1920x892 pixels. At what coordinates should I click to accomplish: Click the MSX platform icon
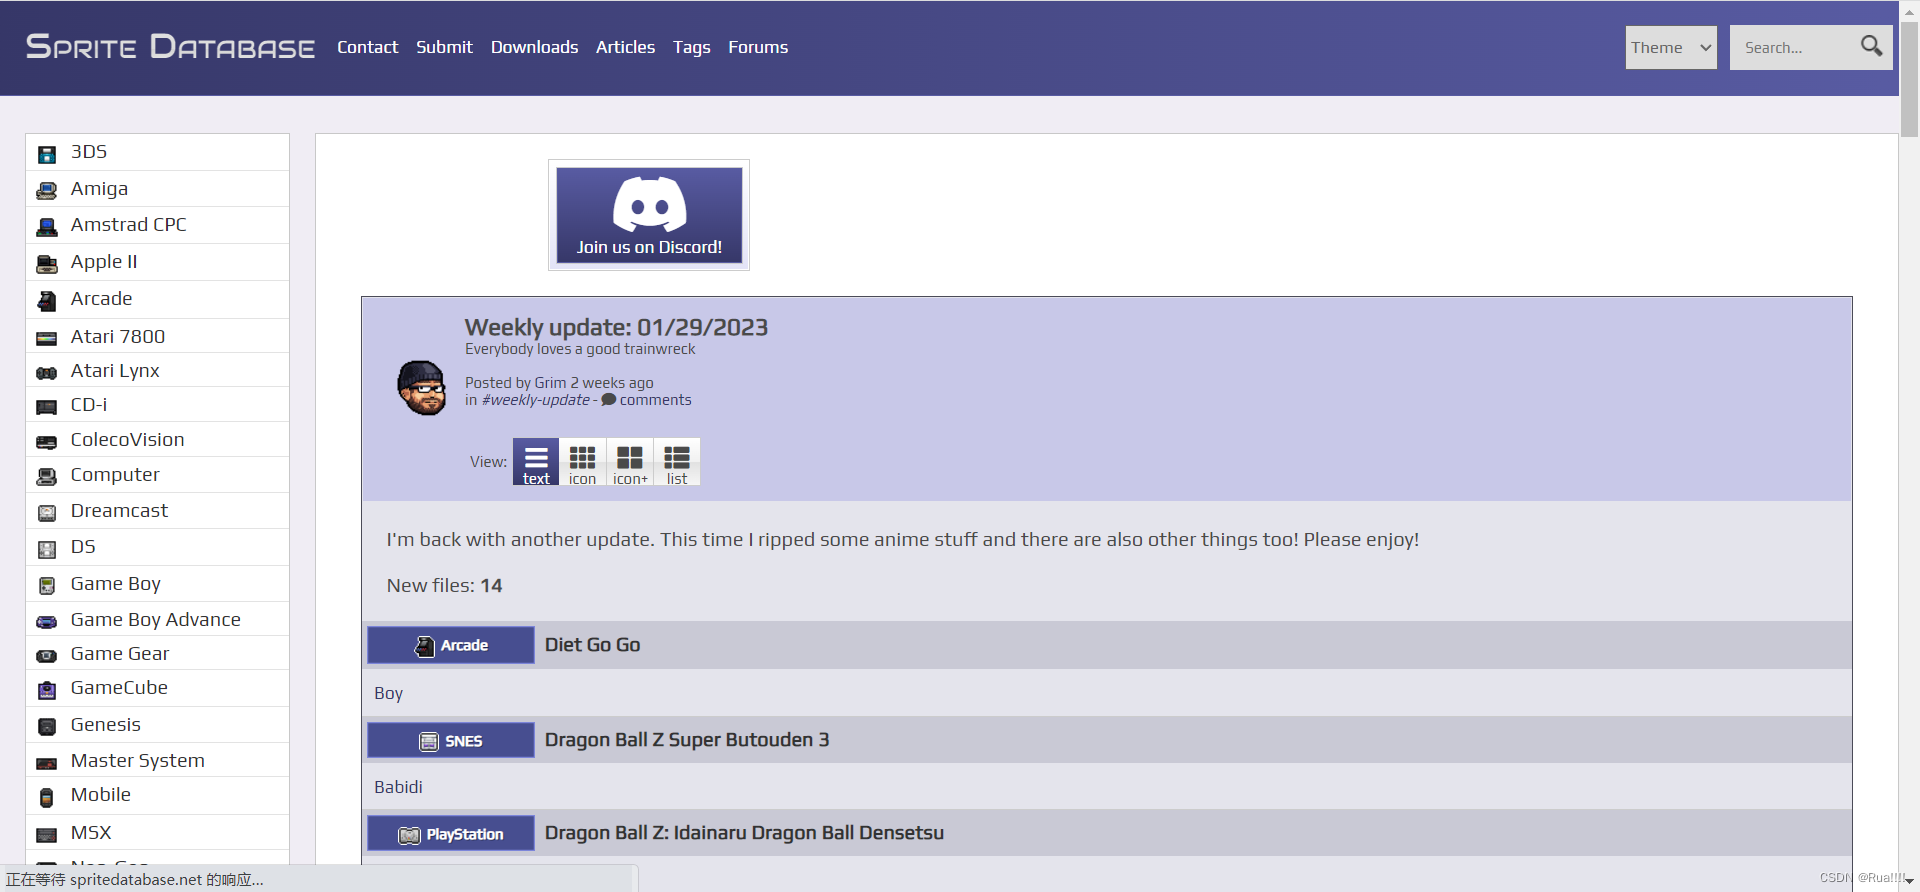[47, 835]
